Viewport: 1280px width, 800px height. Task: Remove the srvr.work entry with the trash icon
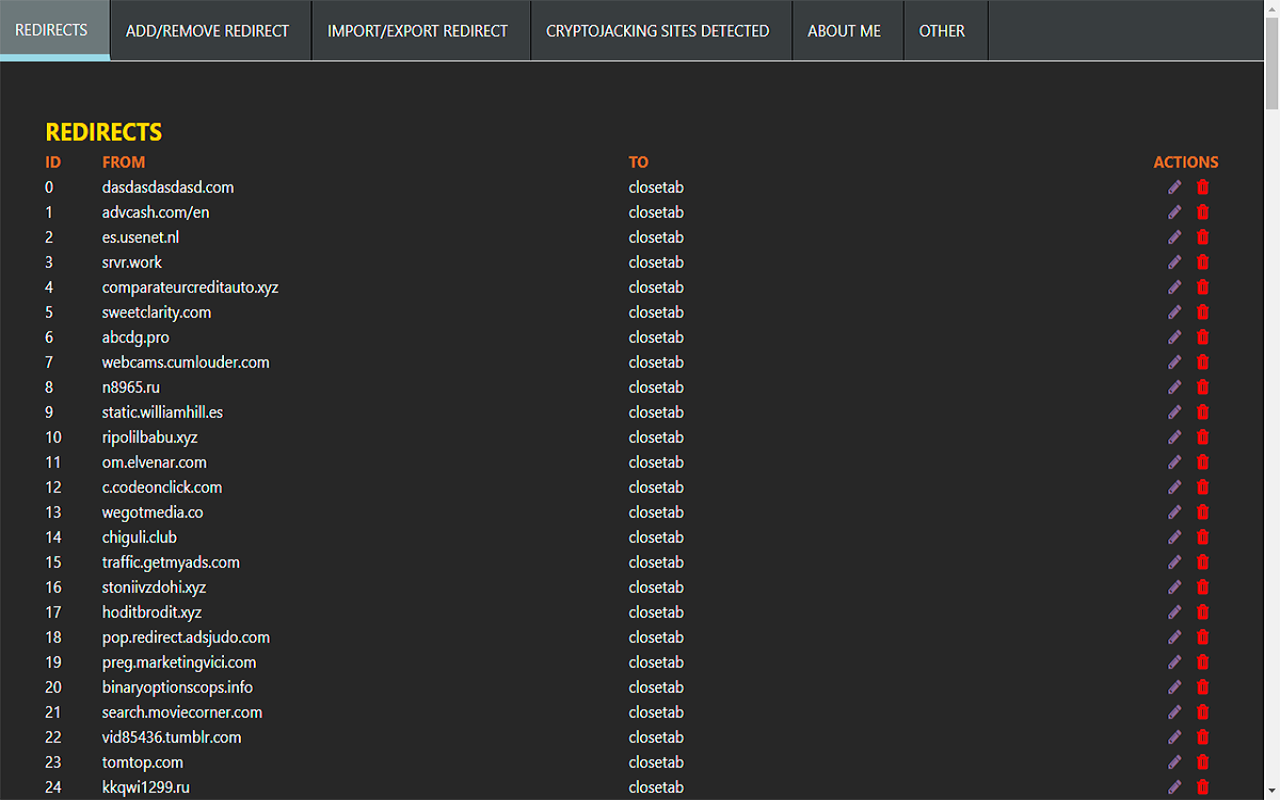(x=1202, y=262)
